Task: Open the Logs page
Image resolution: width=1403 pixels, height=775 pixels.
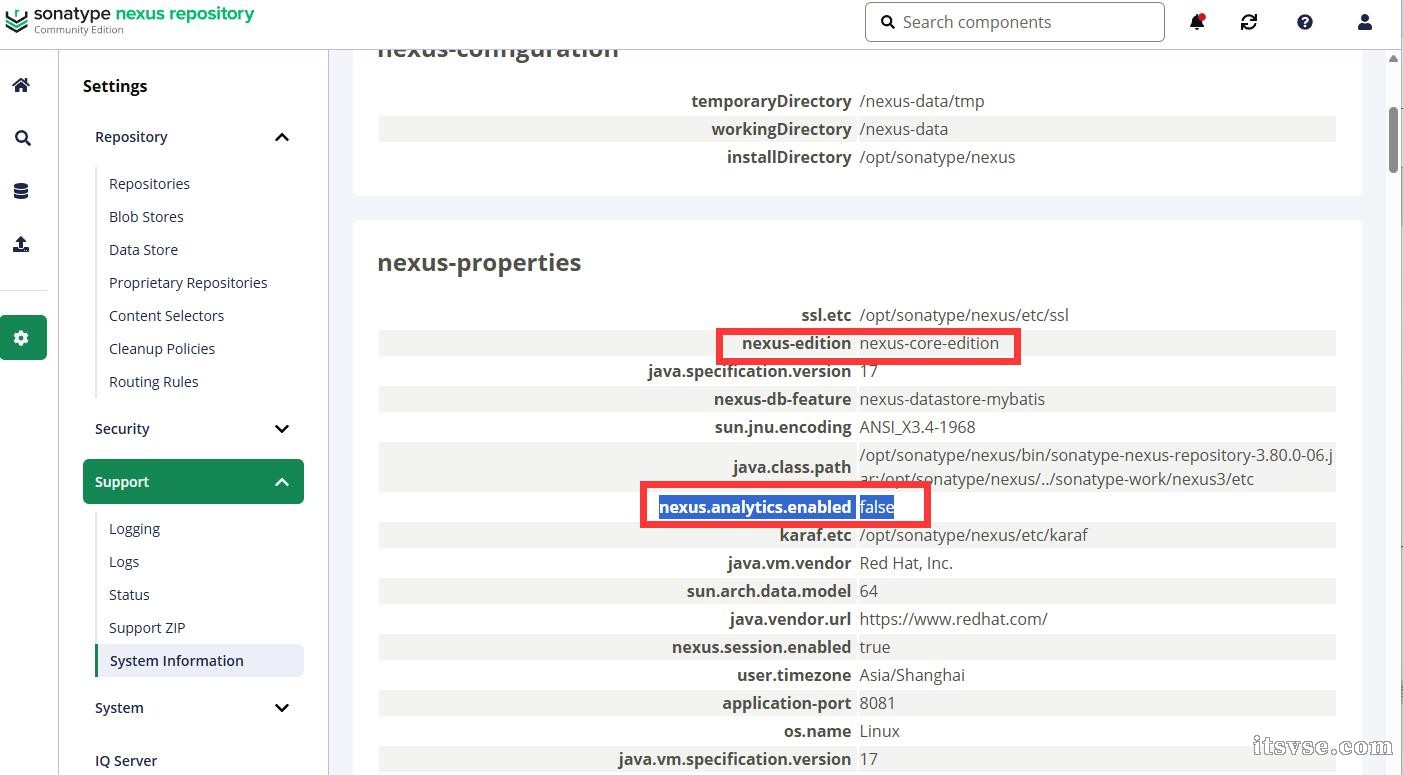Action: click(124, 562)
